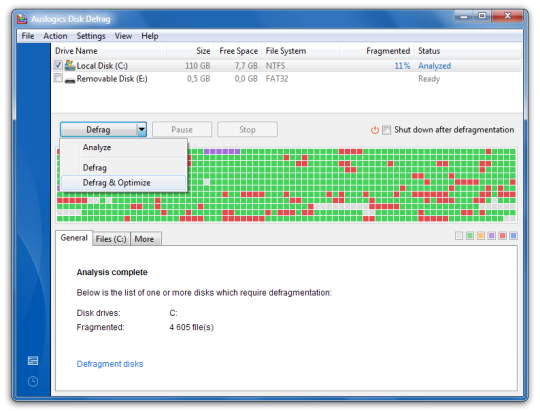Image resolution: width=540 pixels, height=411 pixels.
Task: Switch to the General tab
Action: pyautogui.click(x=74, y=238)
